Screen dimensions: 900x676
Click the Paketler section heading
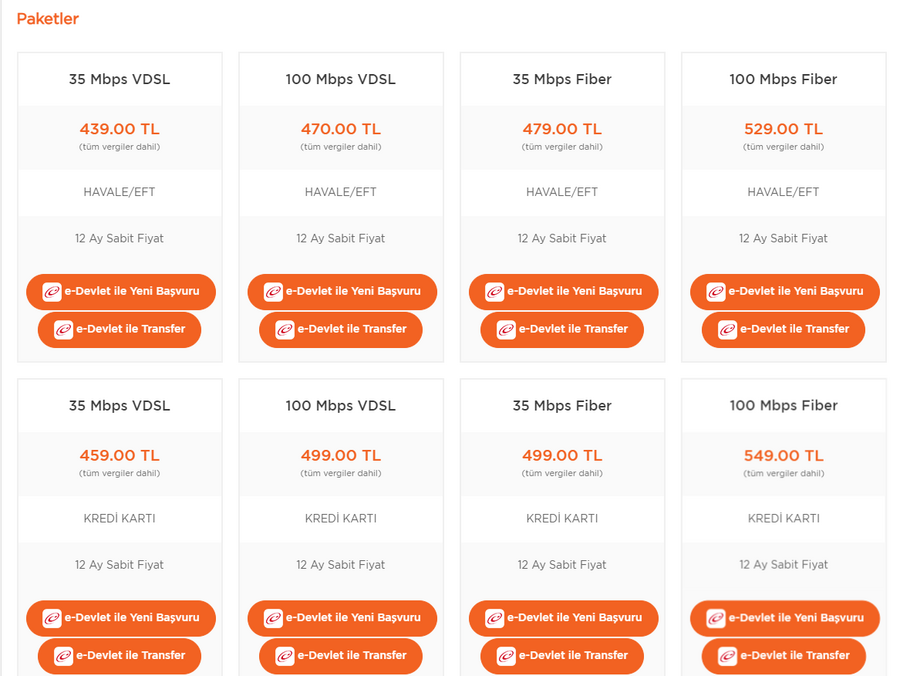tap(48, 19)
